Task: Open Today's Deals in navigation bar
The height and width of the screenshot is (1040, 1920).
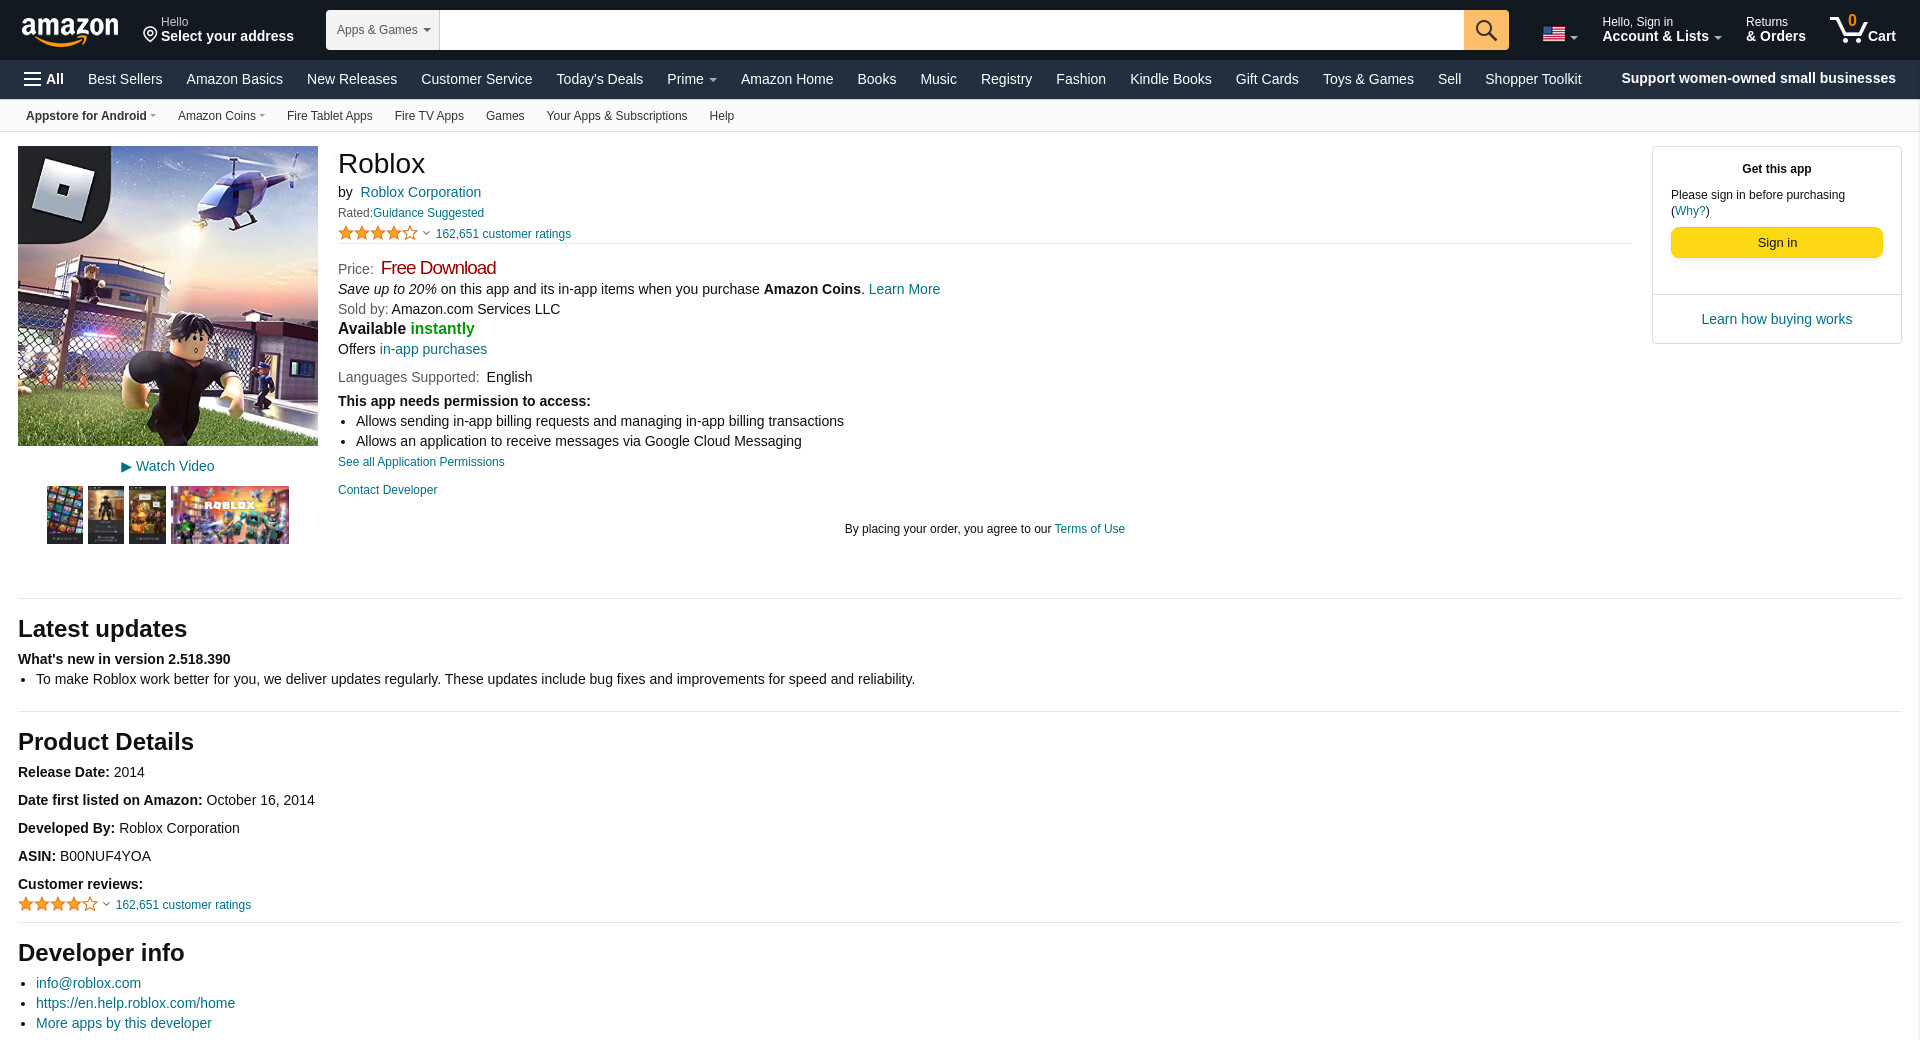Action: [x=599, y=79]
